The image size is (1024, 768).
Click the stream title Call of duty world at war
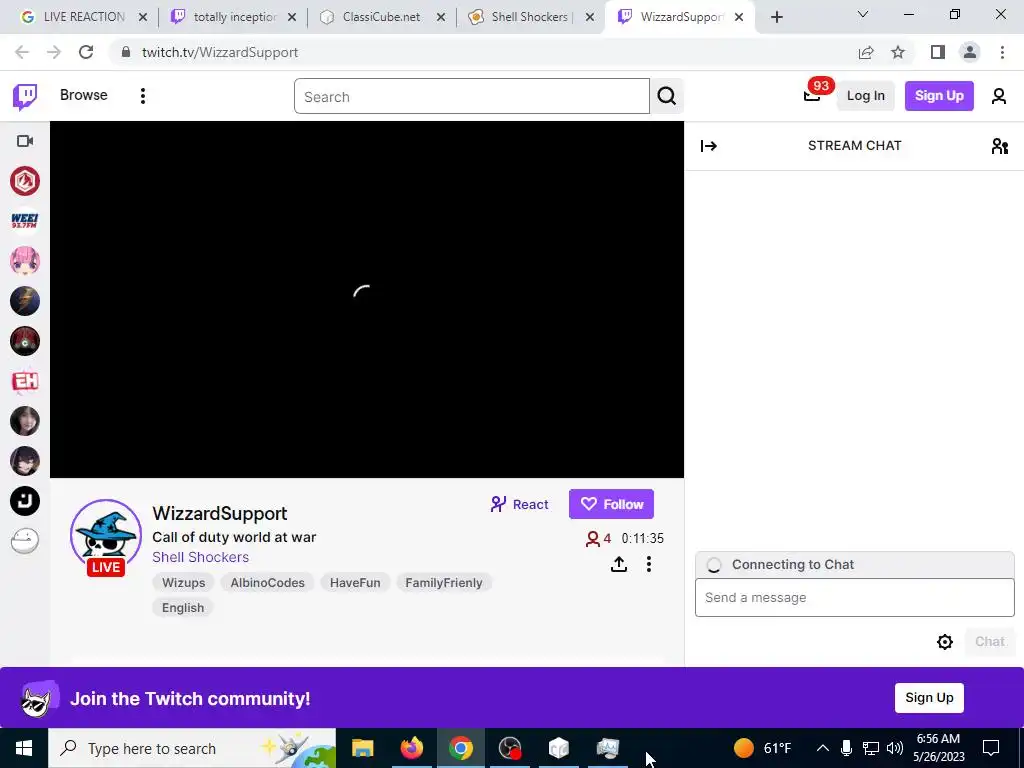pyautogui.click(x=234, y=537)
